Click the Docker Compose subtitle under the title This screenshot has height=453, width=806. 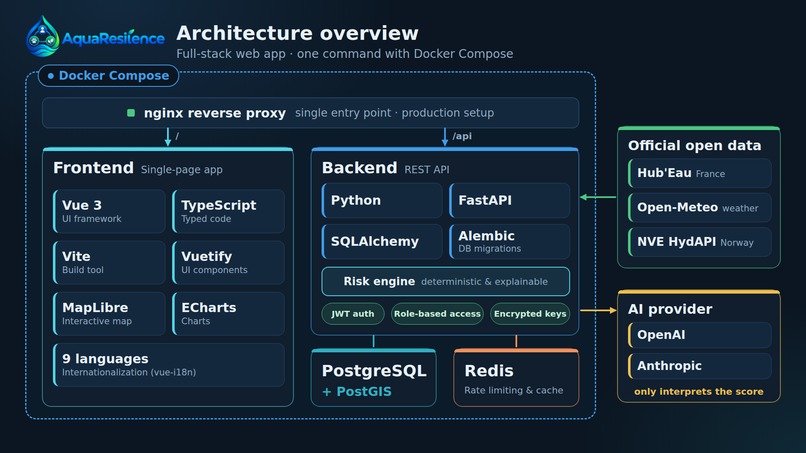(x=344, y=54)
